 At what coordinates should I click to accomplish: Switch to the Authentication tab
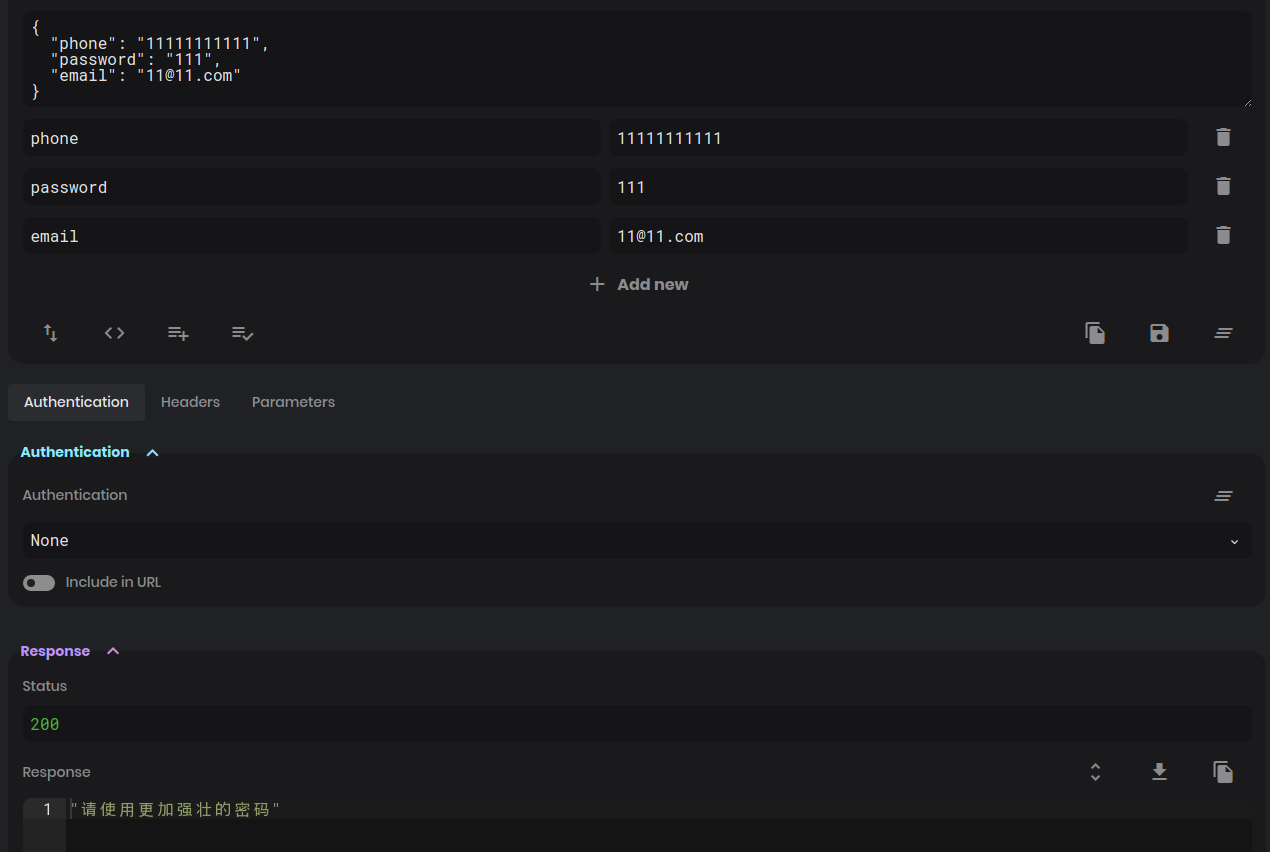click(76, 402)
